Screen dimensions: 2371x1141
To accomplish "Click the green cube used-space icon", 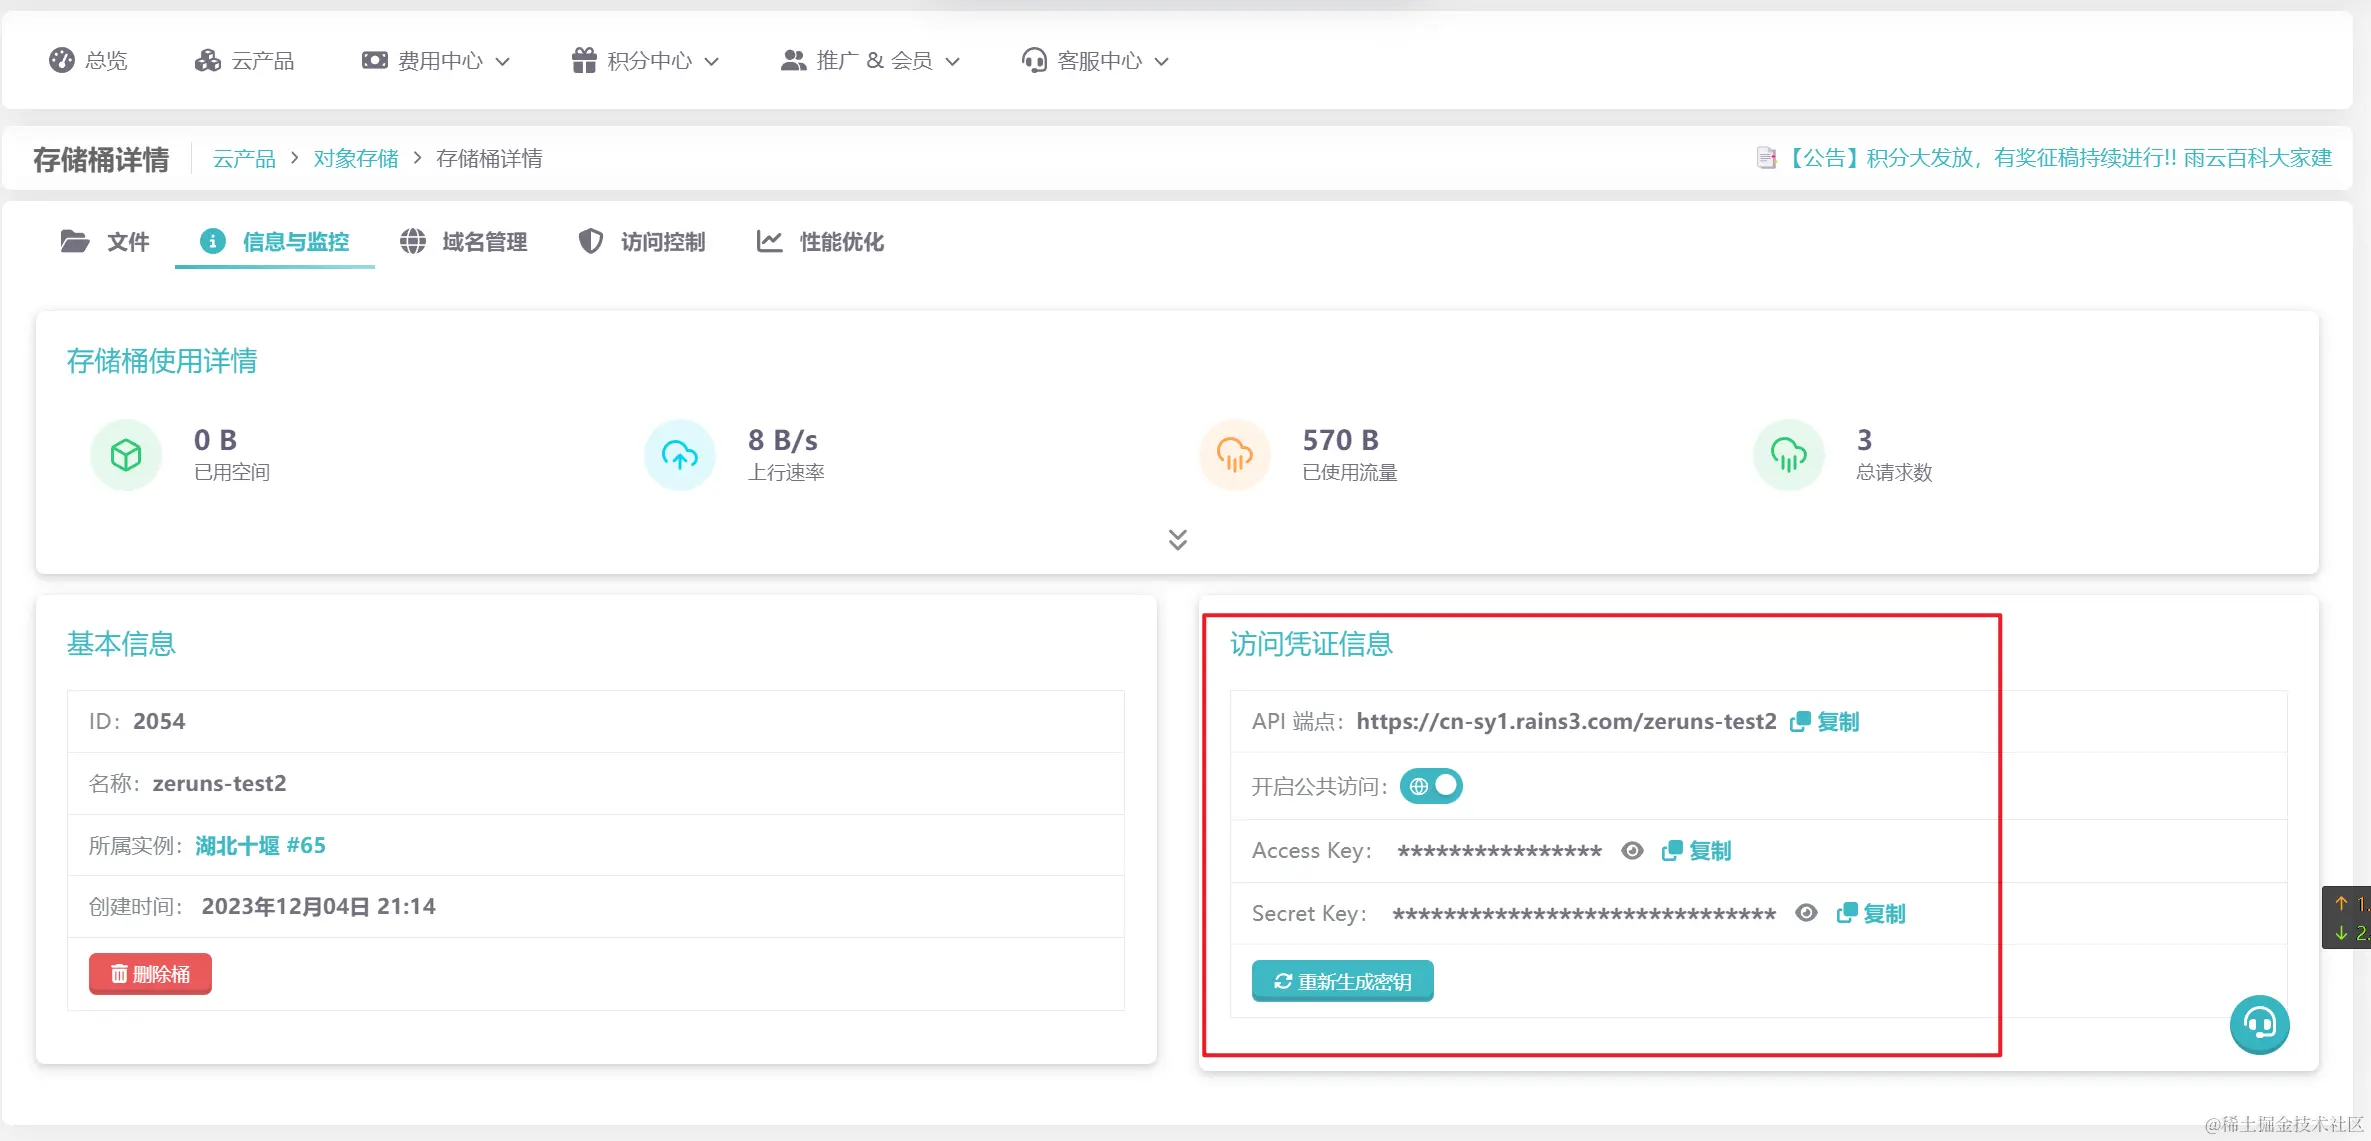I will pyautogui.click(x=126, y=455).
